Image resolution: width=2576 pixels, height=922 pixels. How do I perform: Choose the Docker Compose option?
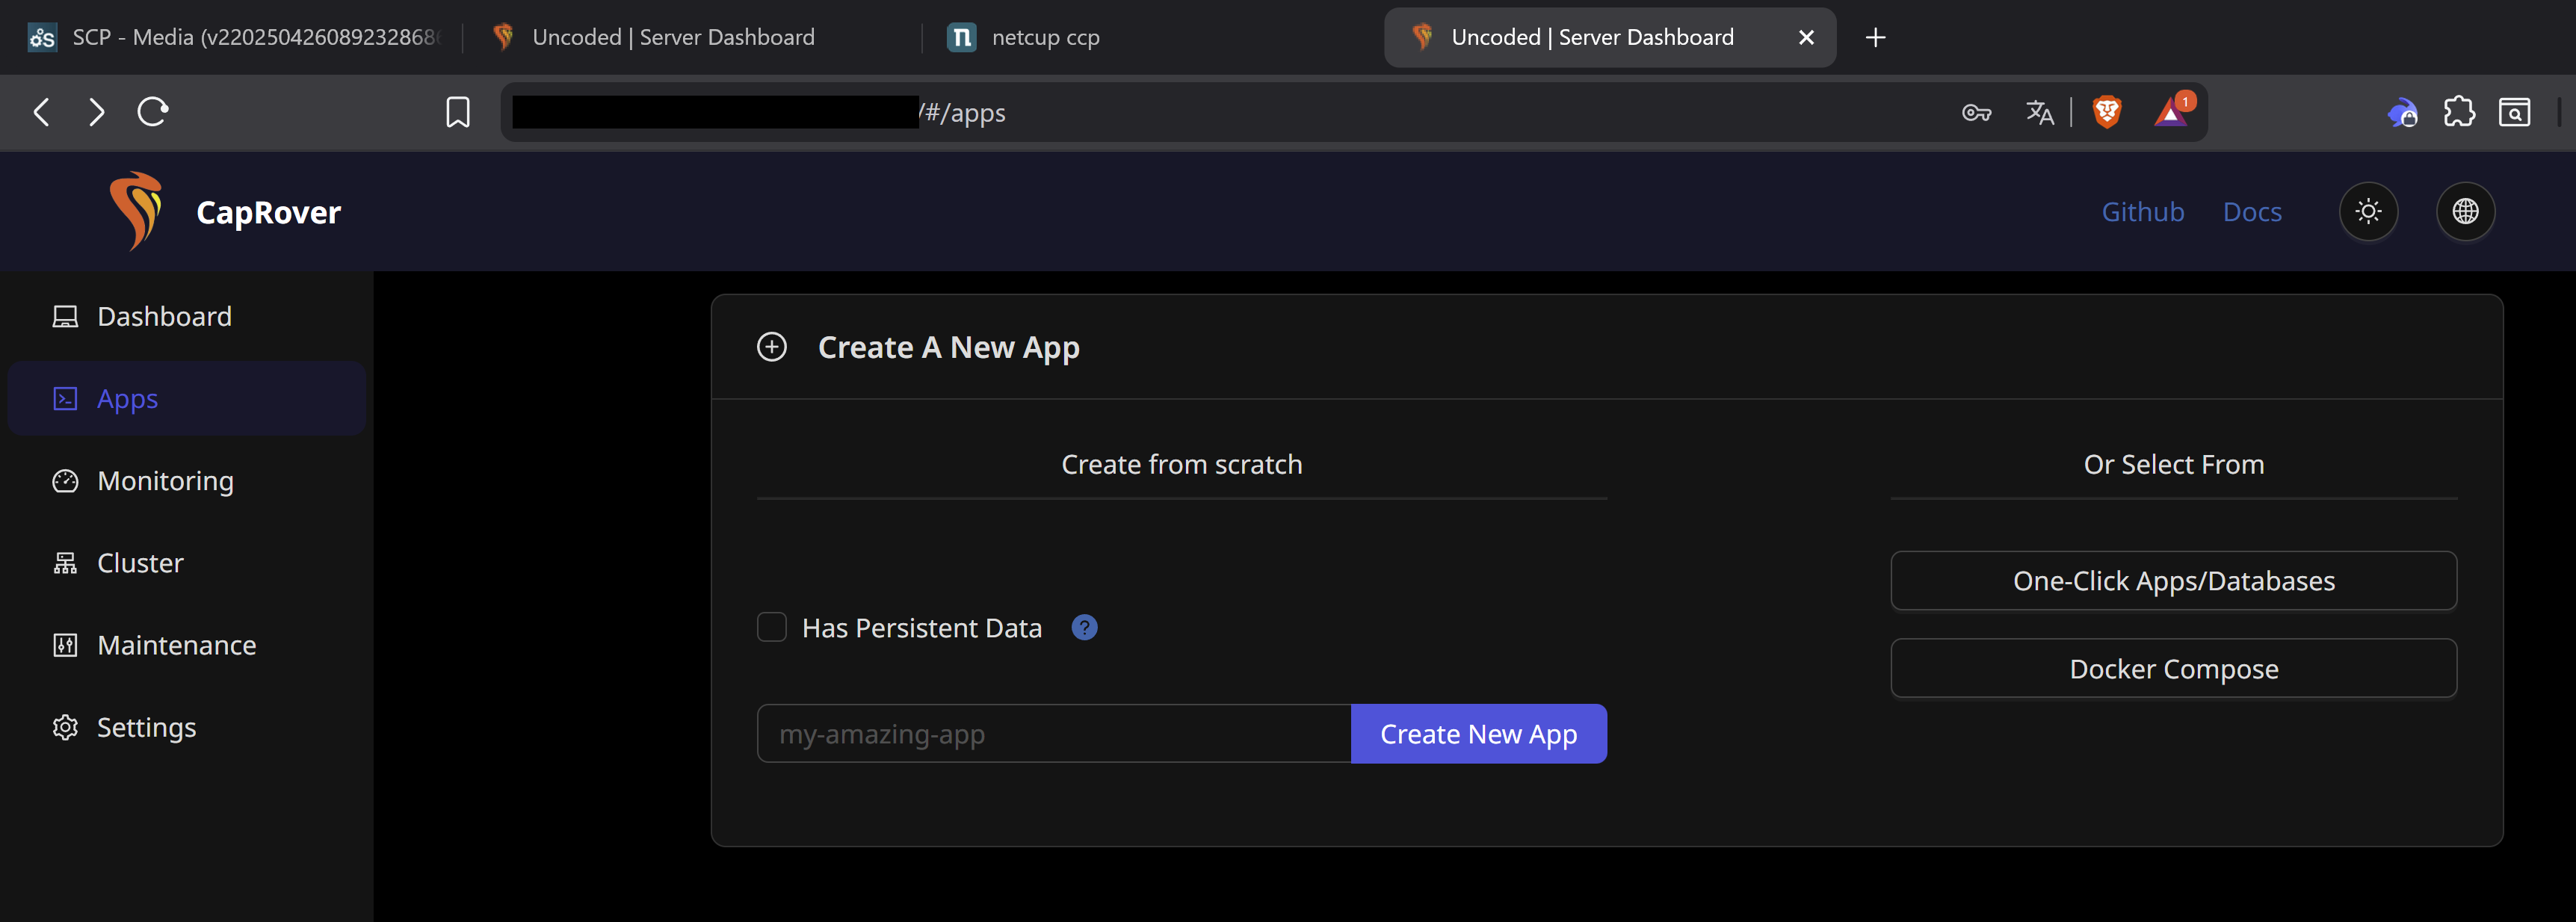2173,669
